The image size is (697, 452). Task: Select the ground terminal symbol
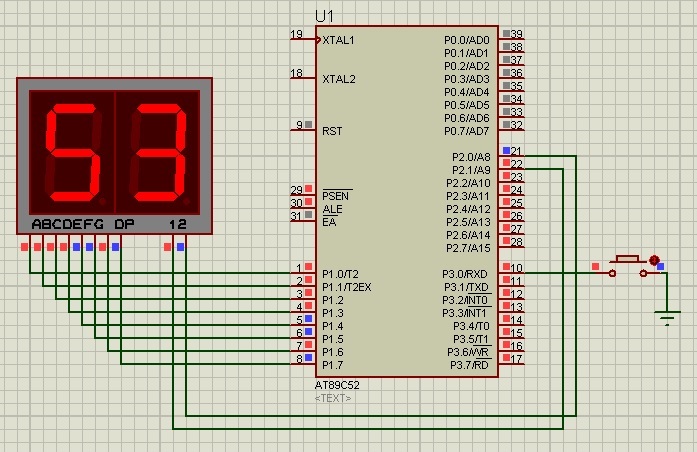click(667, 318)
